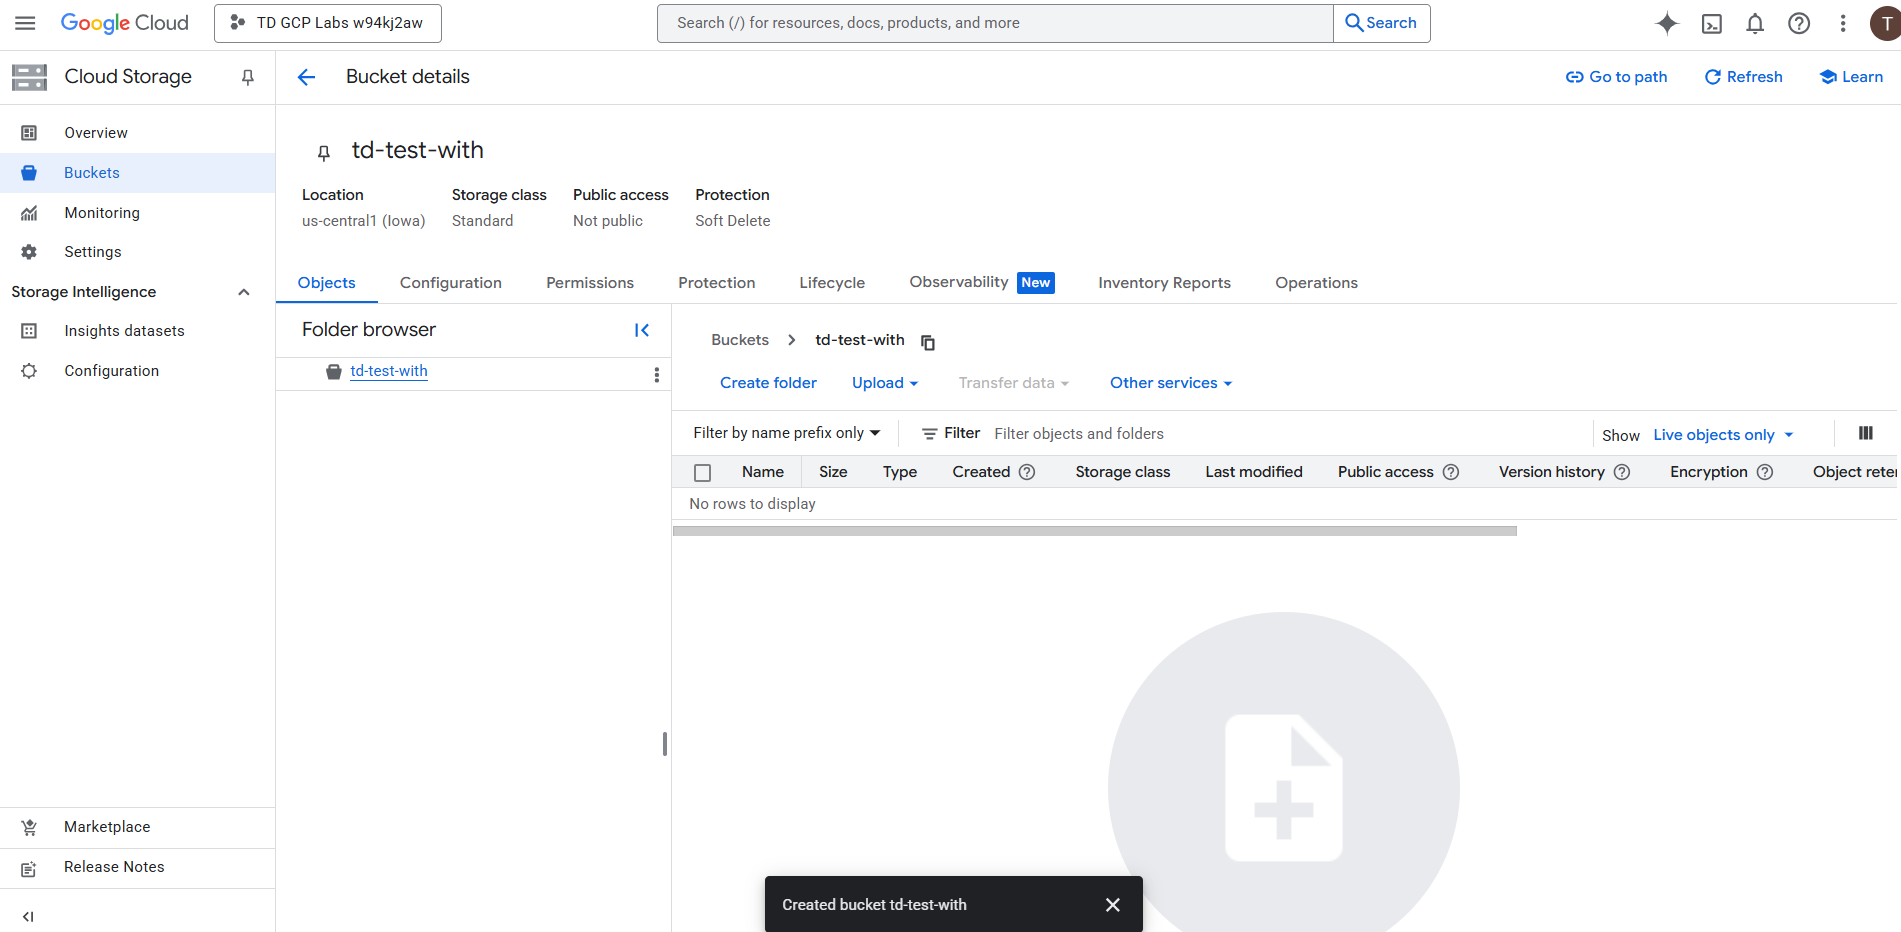The width and height of the screenshot is (1901, 932).
Task: Open column display options for the objects table
Action: 1866,433
